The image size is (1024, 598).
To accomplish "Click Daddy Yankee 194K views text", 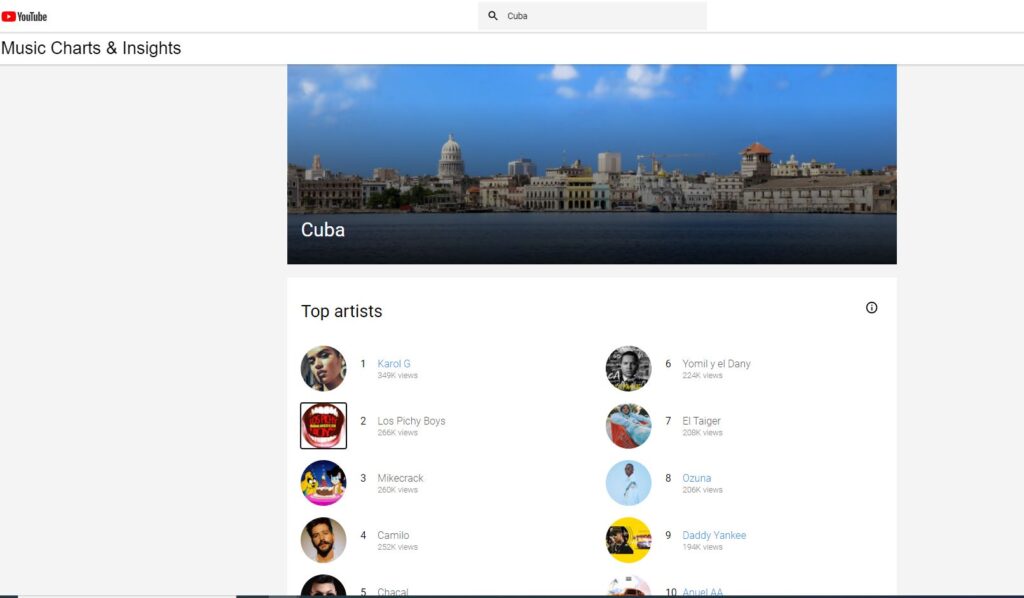I will [702, 547].
